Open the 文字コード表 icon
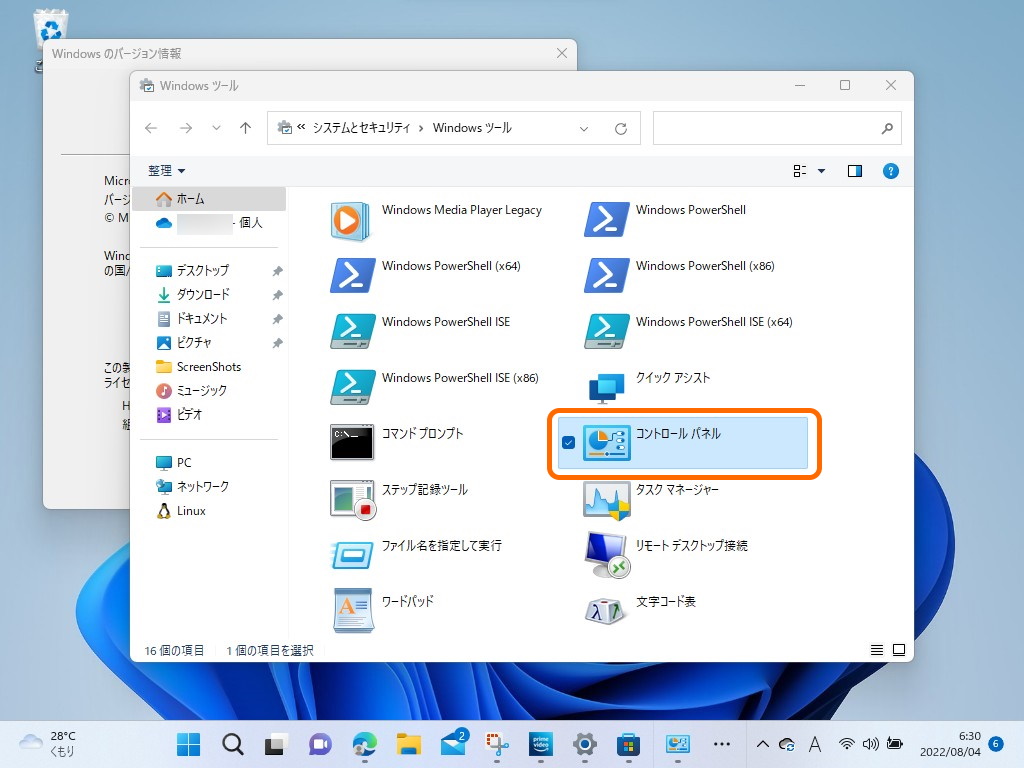Viewport: 1024px width, 768px height. click(x=605, y=611)
